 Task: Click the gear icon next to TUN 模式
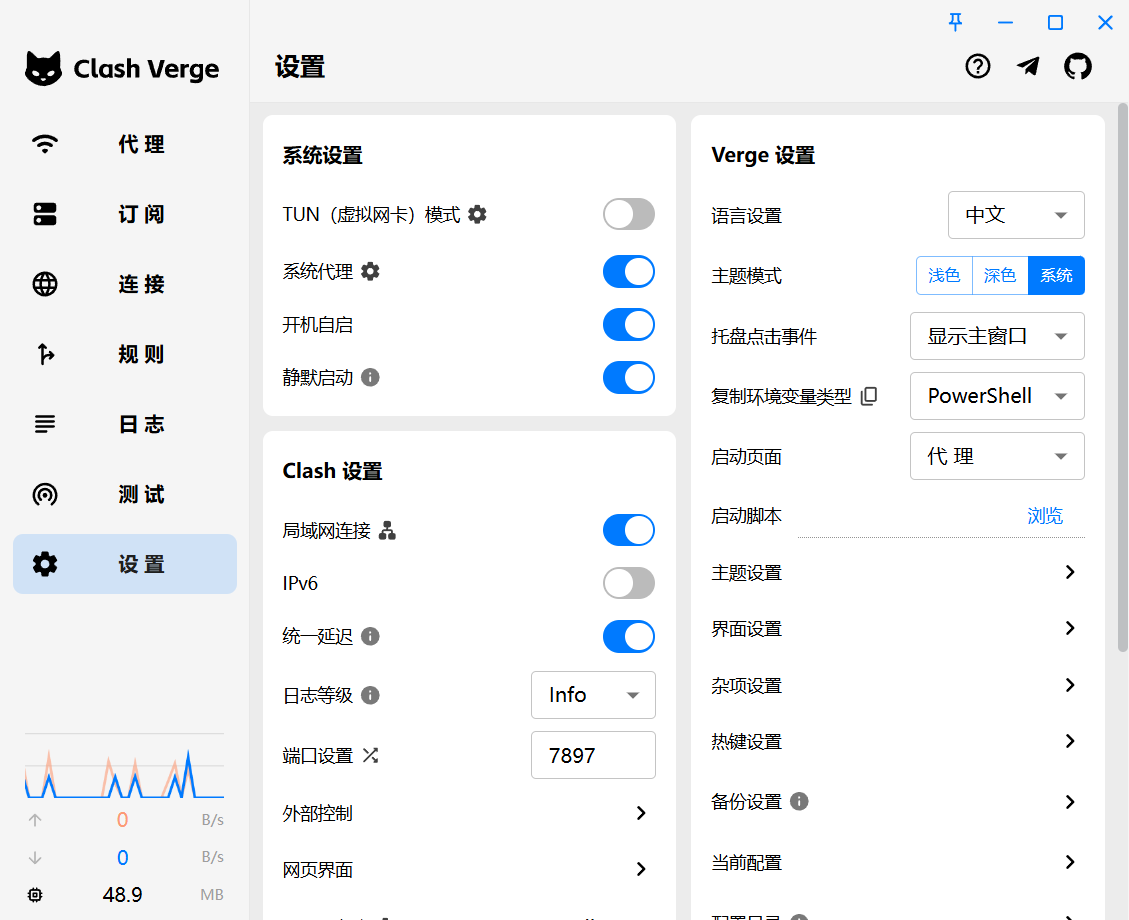click(477, 214)
